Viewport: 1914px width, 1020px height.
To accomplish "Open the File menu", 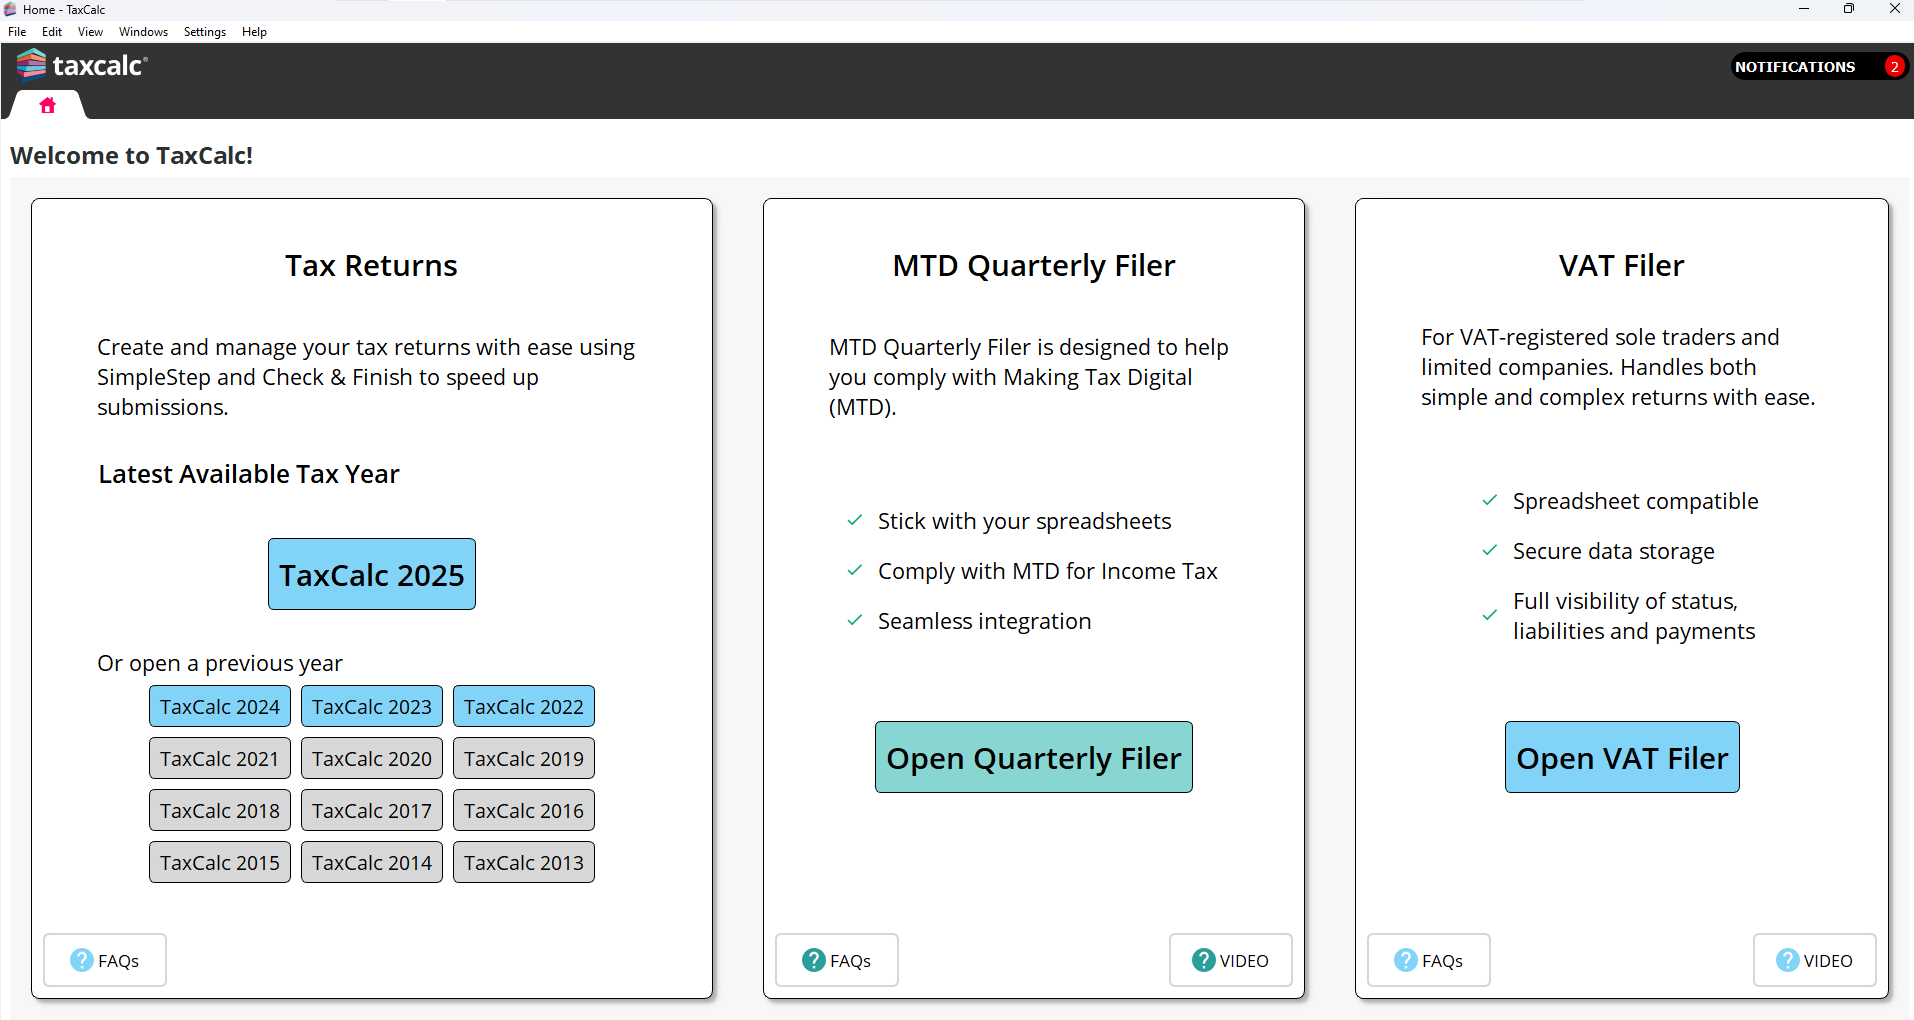I will pyautogui.click(x=17, y=32).
